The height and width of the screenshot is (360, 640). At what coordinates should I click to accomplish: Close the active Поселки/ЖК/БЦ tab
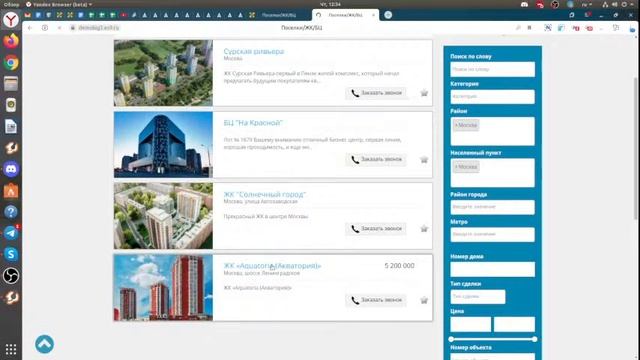click(x=373, y=15)
